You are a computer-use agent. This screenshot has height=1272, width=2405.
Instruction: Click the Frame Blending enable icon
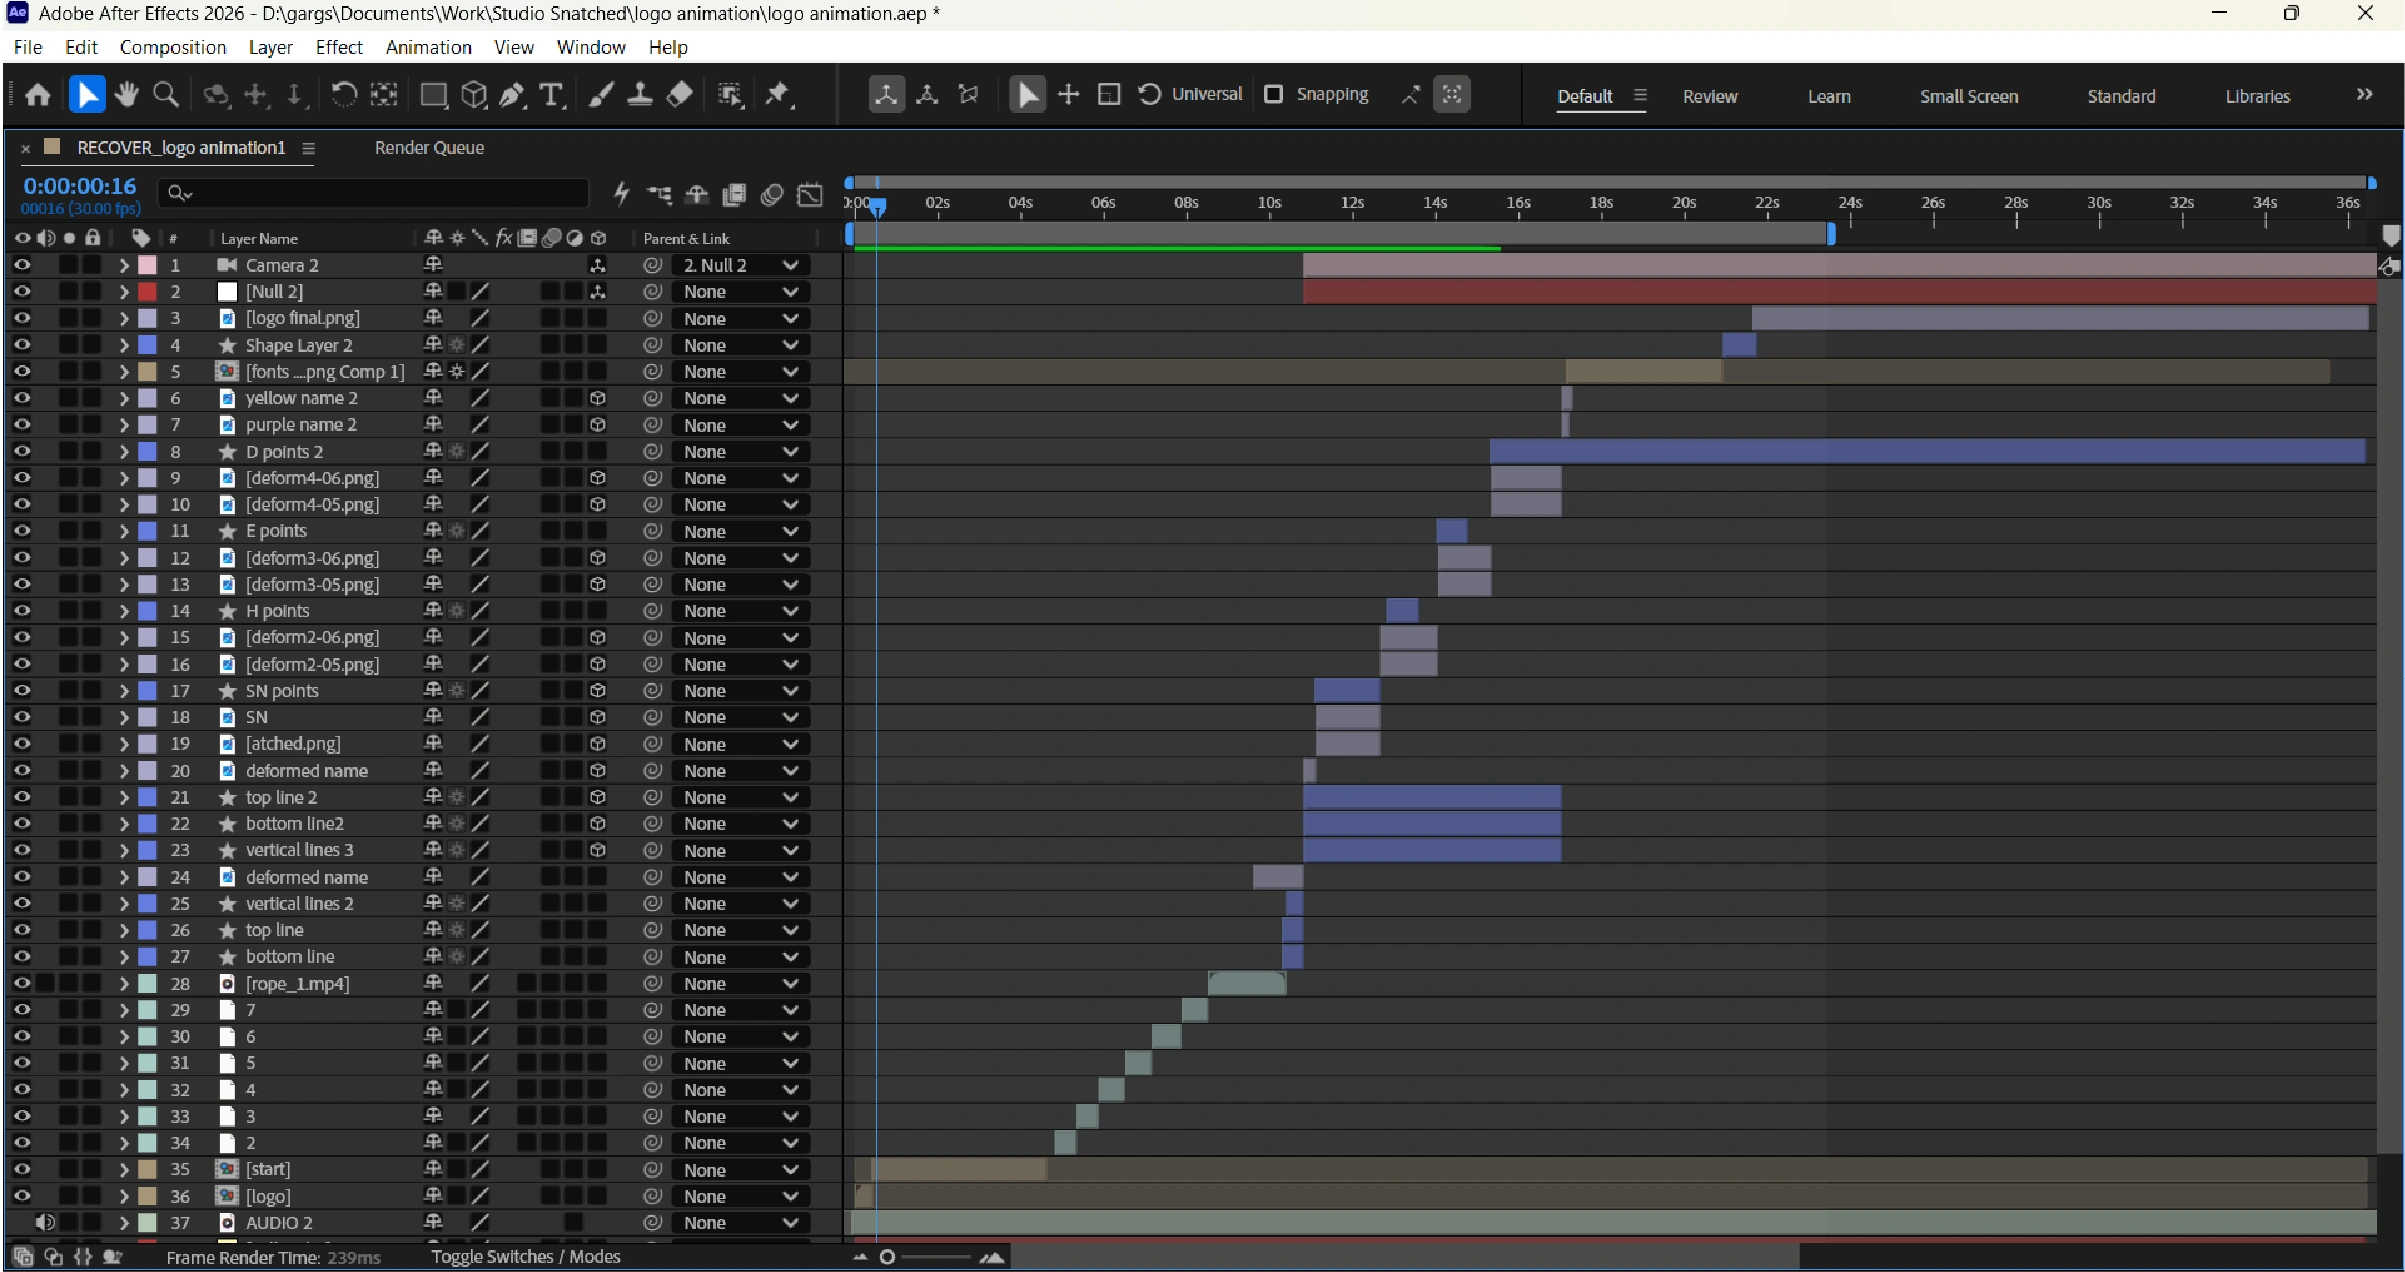click(x=734, y=194)
